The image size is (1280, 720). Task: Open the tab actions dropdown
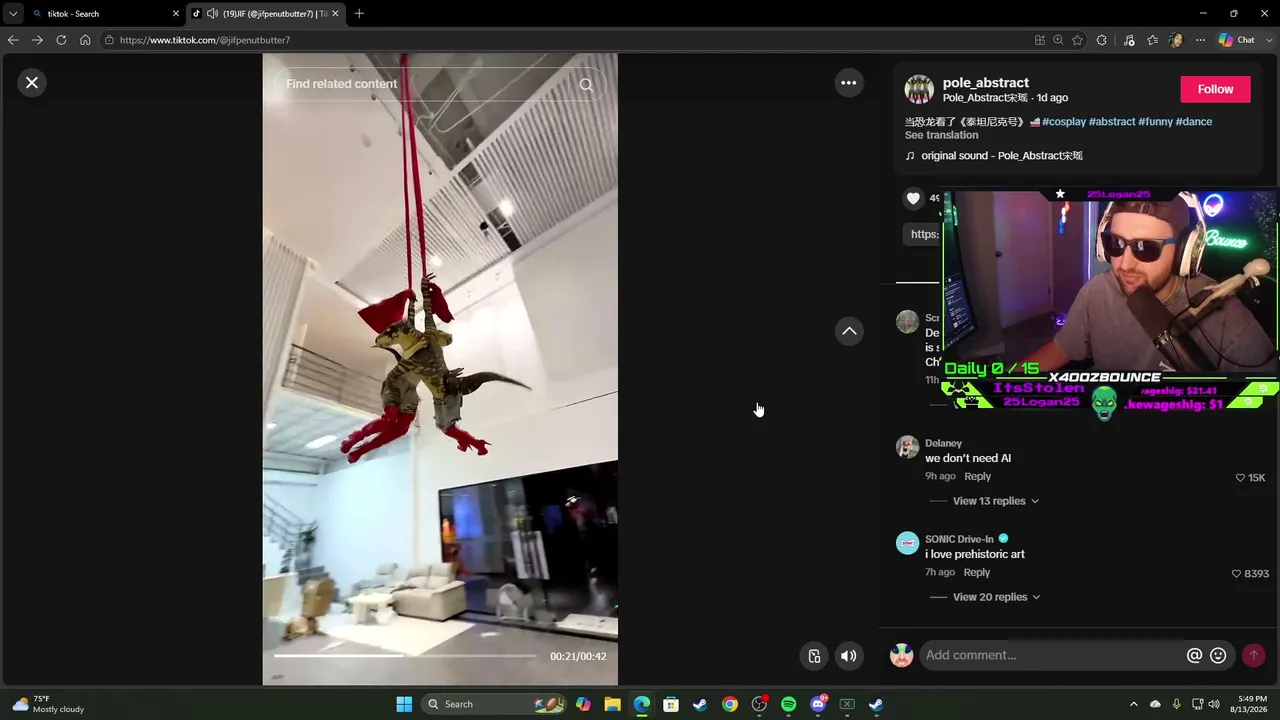point(12,14)
